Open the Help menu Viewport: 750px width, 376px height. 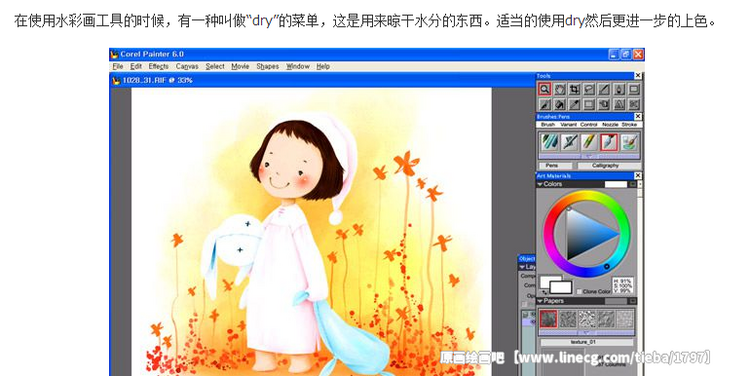click(323, 66)
